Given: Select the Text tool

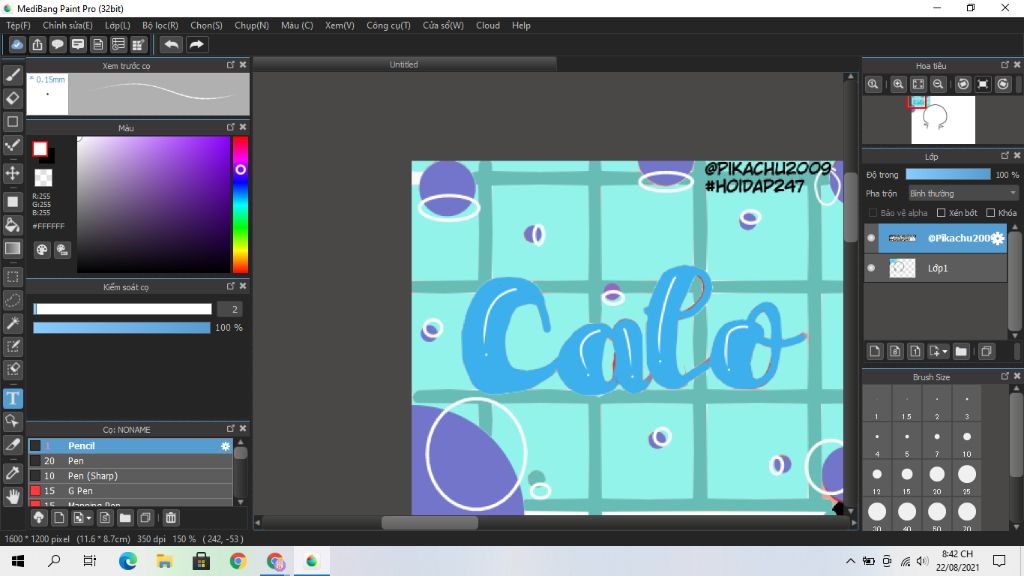Looking at the screenshot, I should [12, 398].
